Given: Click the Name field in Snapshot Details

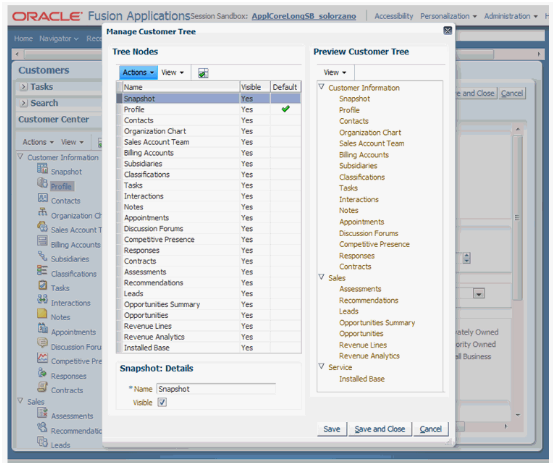Looking at the screenshot, I should (x=216, y=389).
